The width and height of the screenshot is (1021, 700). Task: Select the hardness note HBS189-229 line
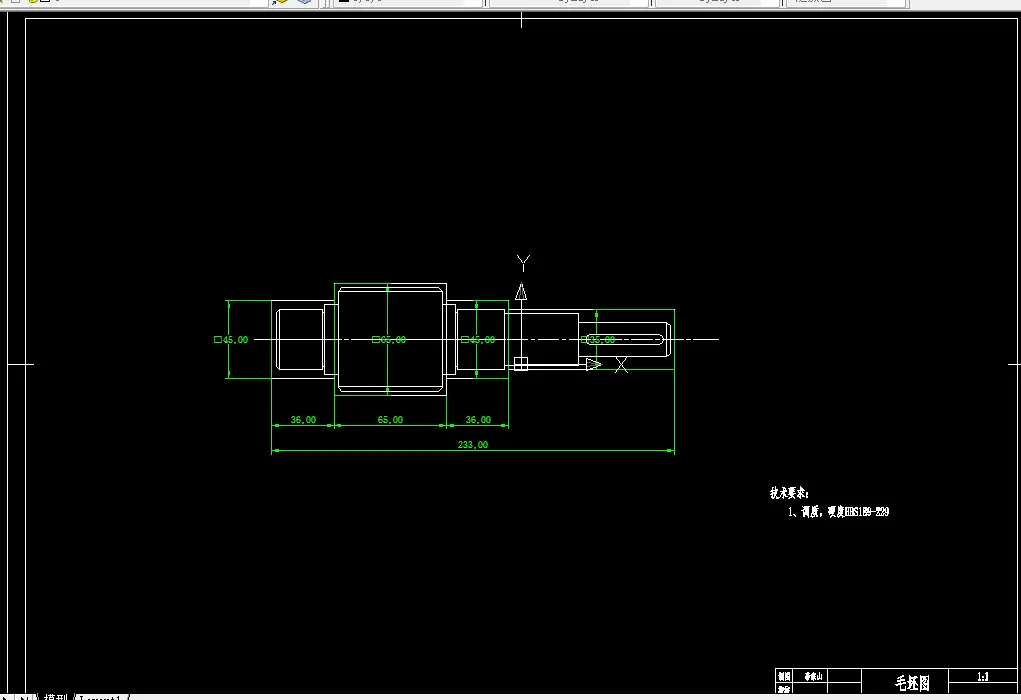(839, 512)
